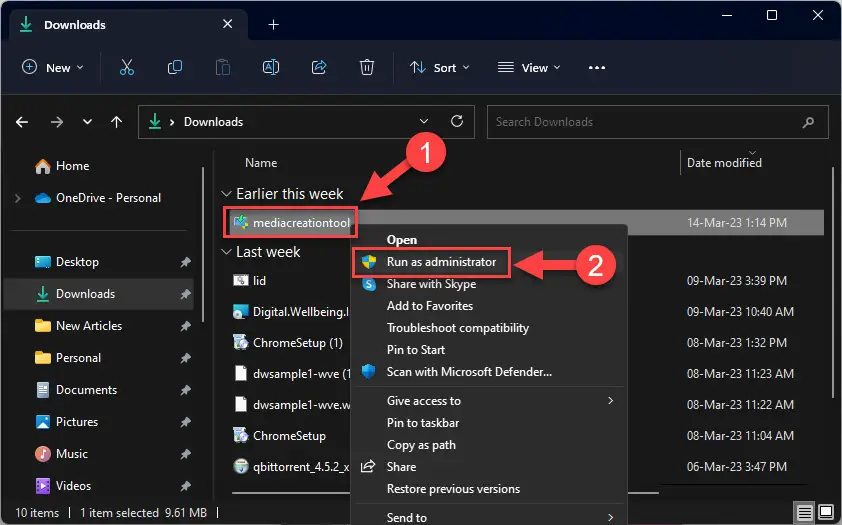The width and height of the screenshot is (842, 525).
Task: Close the Downloads tab
Action: (228, 24)
